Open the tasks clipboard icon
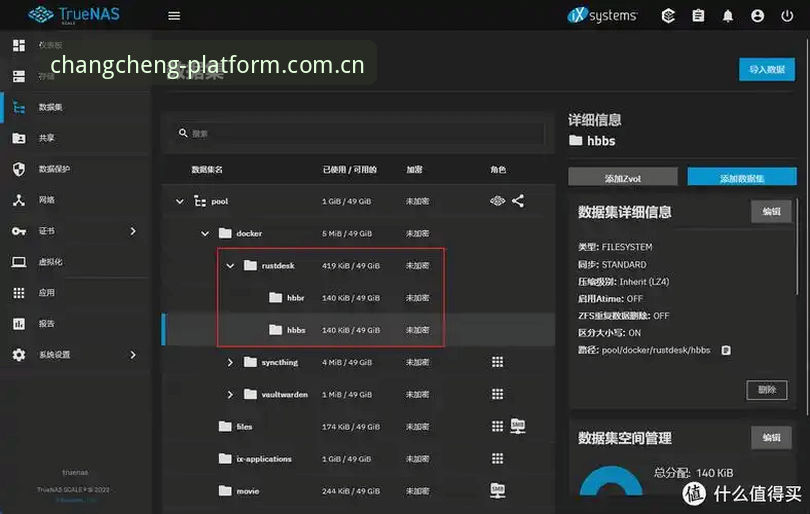Screen dimensions: 810x514 [698, 15]
